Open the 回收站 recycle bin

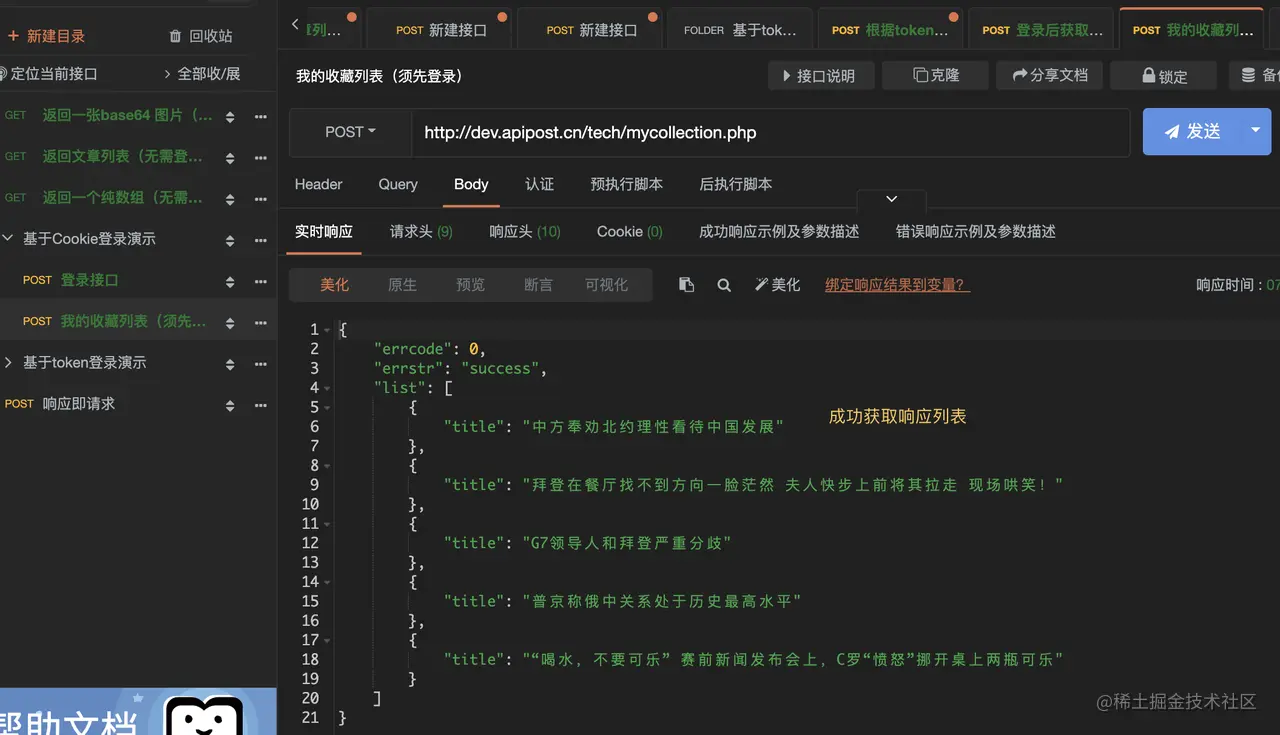pyautogui.click(x=201, y=36)
